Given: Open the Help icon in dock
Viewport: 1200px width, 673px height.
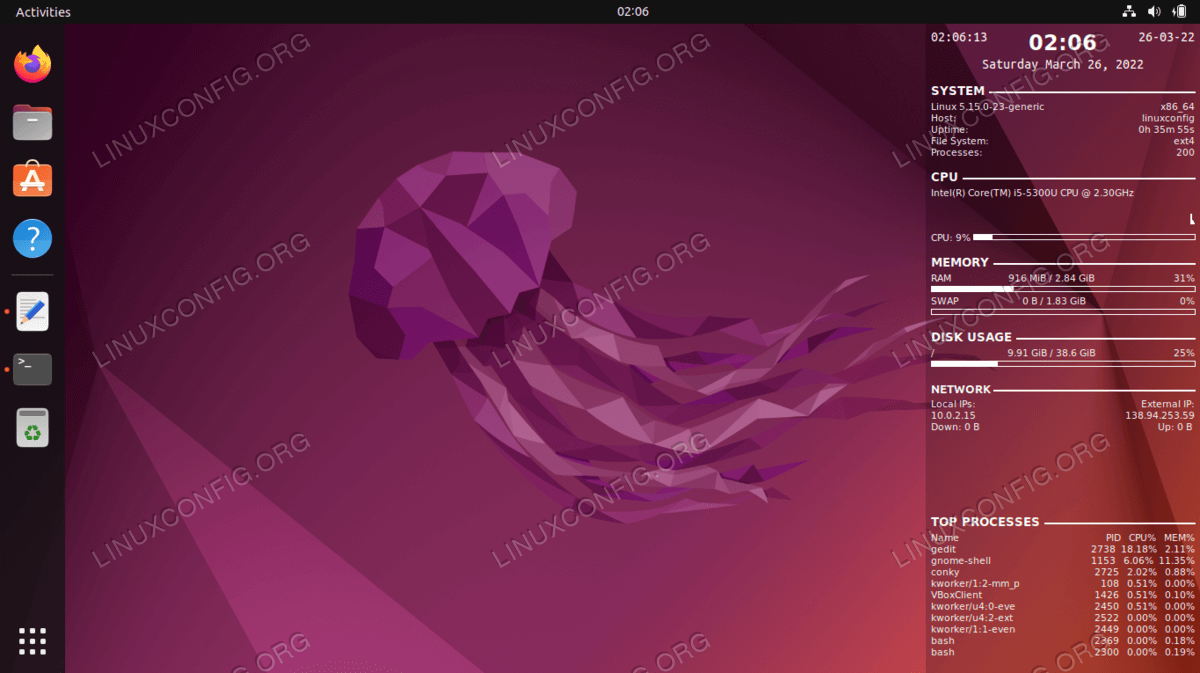Looking at the screenshot, I should [x=33, y=239].
